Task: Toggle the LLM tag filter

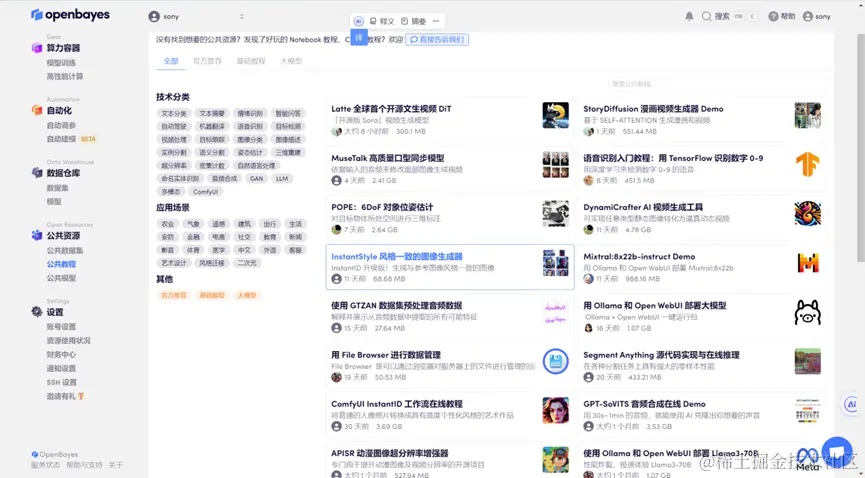Action: click(282, 178)
